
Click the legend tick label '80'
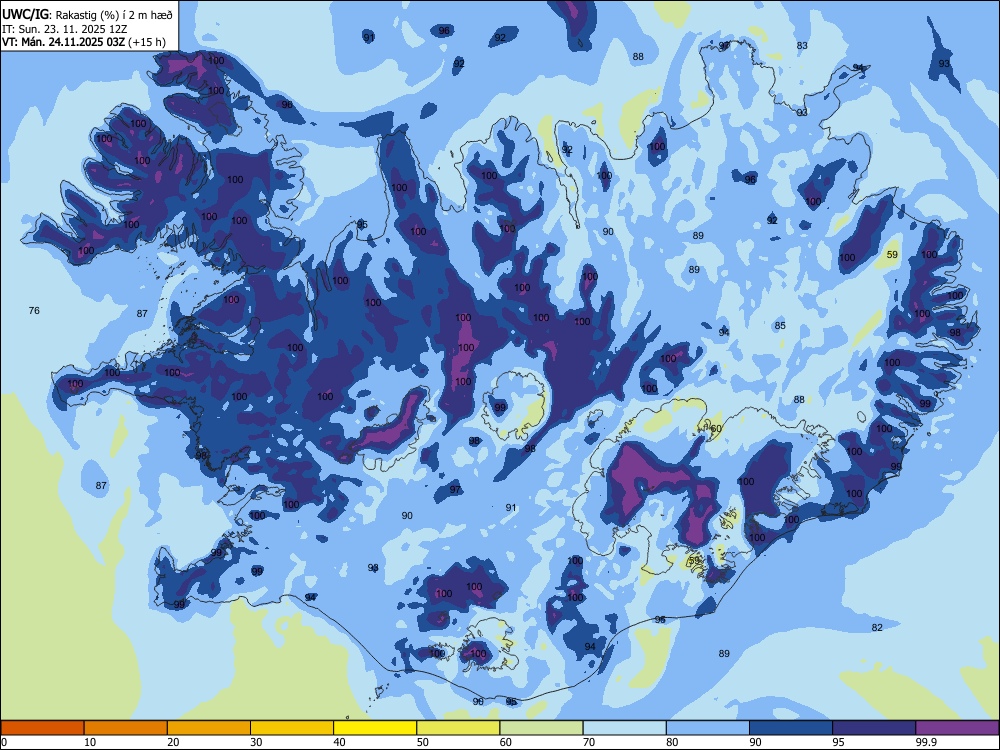[672, 742]
